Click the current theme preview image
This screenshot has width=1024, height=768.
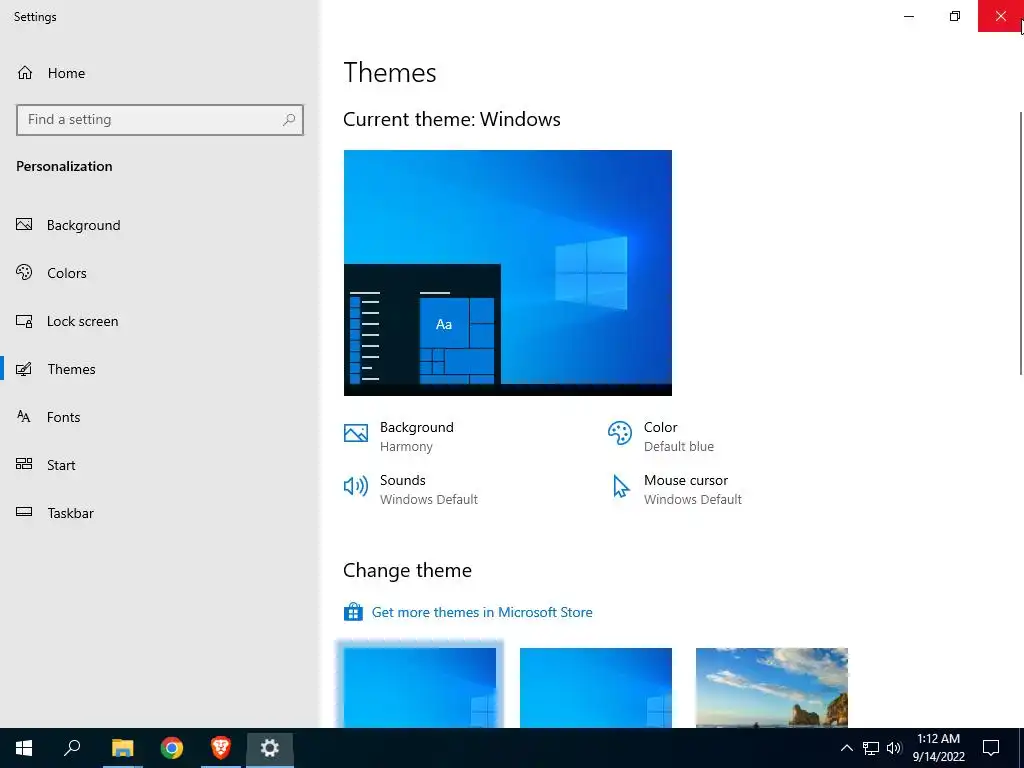click(507, 273)
